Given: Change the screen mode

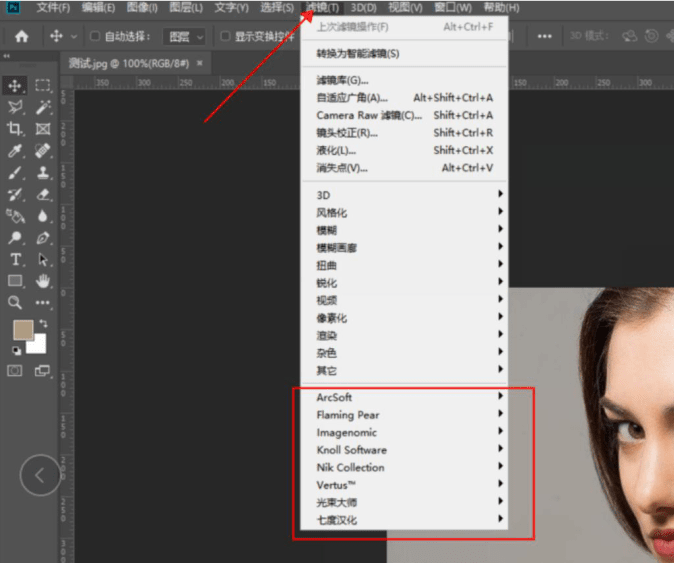Looking at the screenshot, I should 42,370.
